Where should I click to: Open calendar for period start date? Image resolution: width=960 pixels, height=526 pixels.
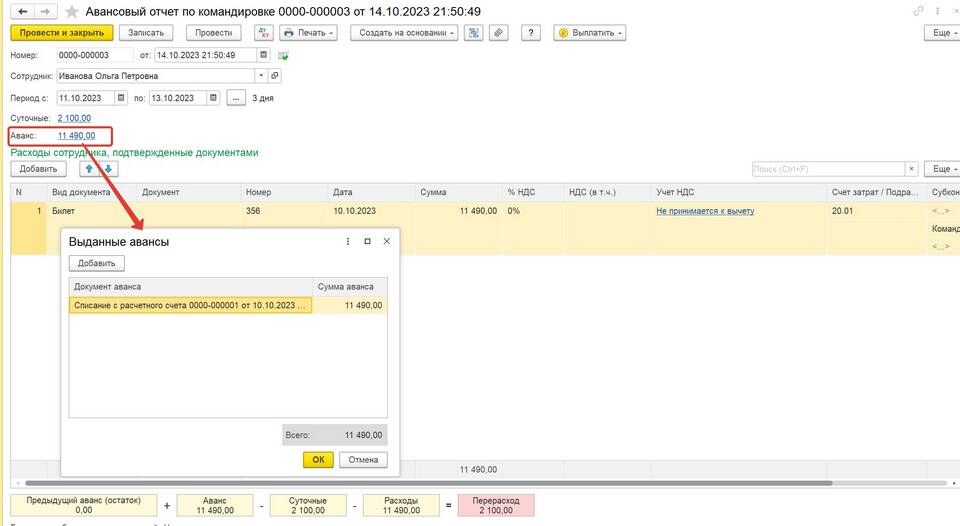coord(121,98)
